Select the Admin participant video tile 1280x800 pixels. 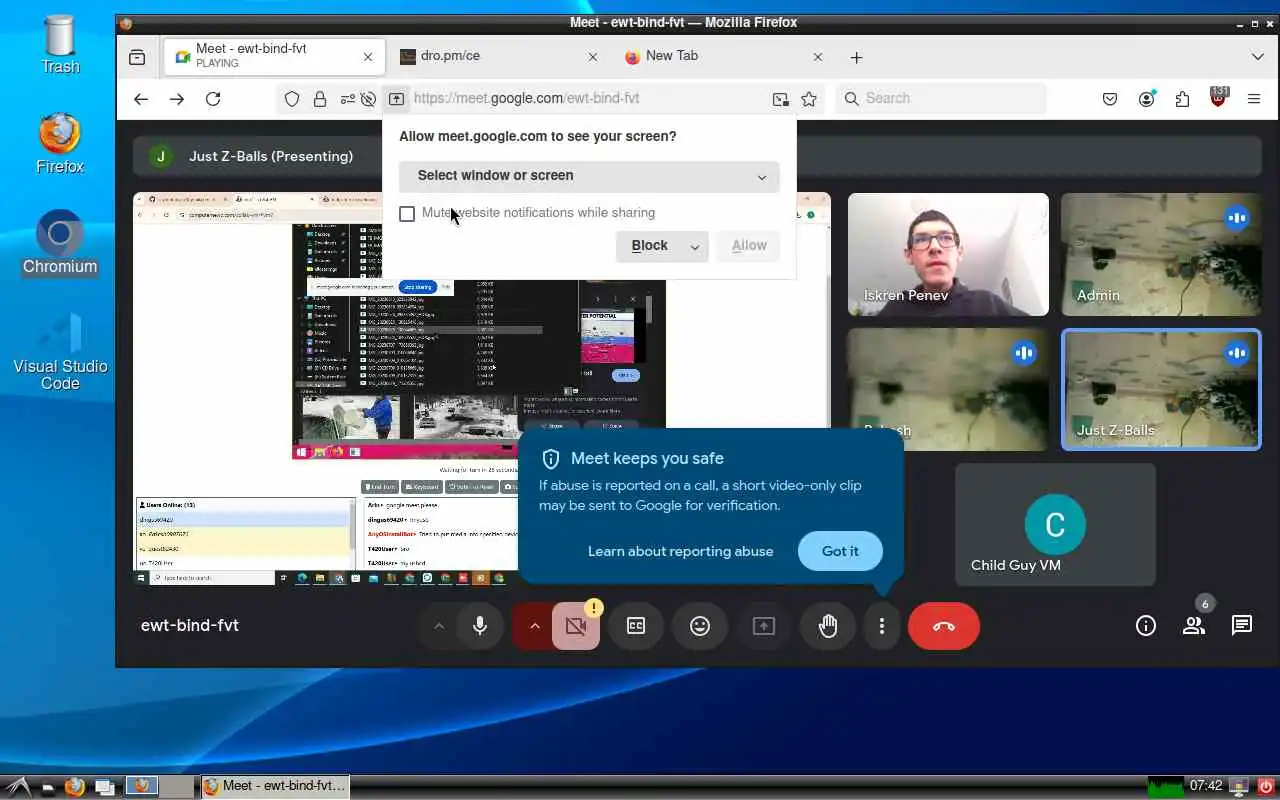point(1161,255)
